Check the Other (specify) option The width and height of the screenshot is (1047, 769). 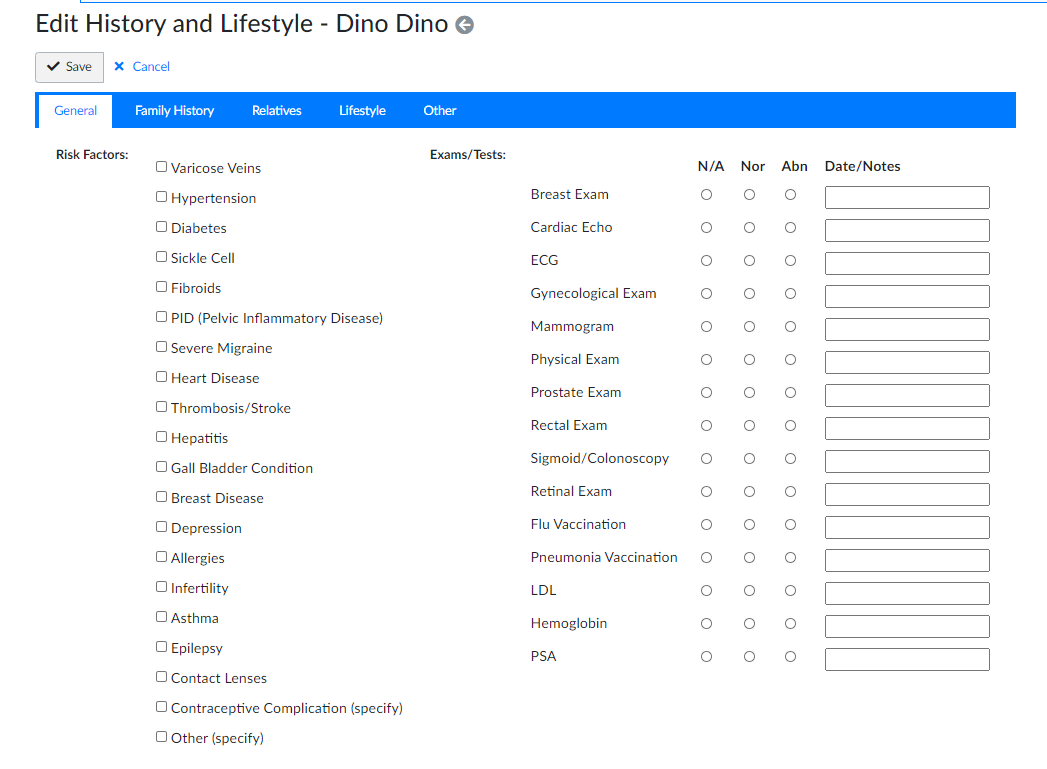[x=161, y=736]
